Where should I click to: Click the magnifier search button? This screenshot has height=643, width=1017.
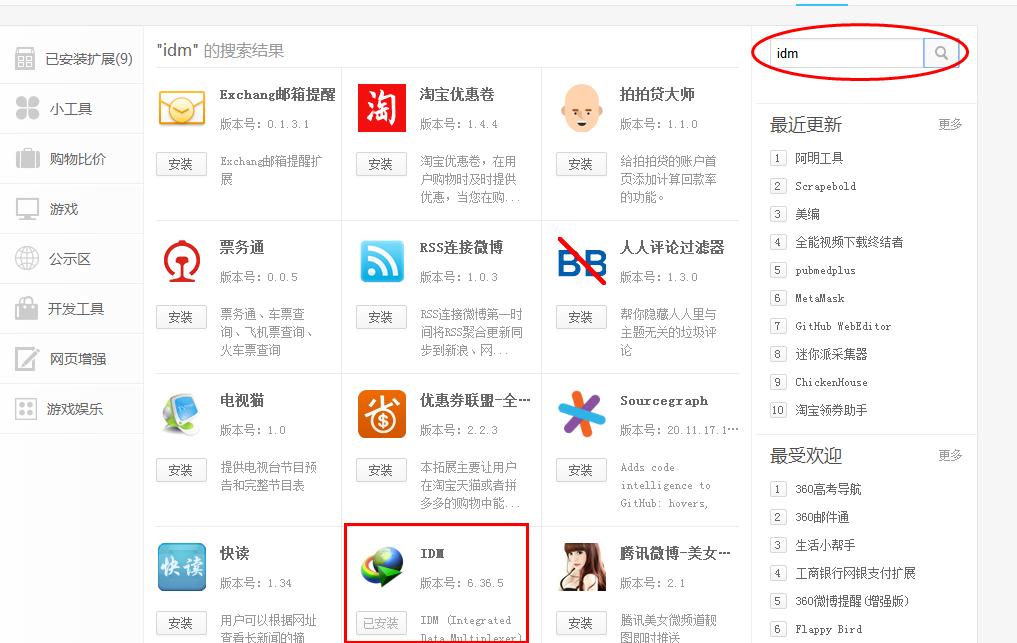coord(941,53)
